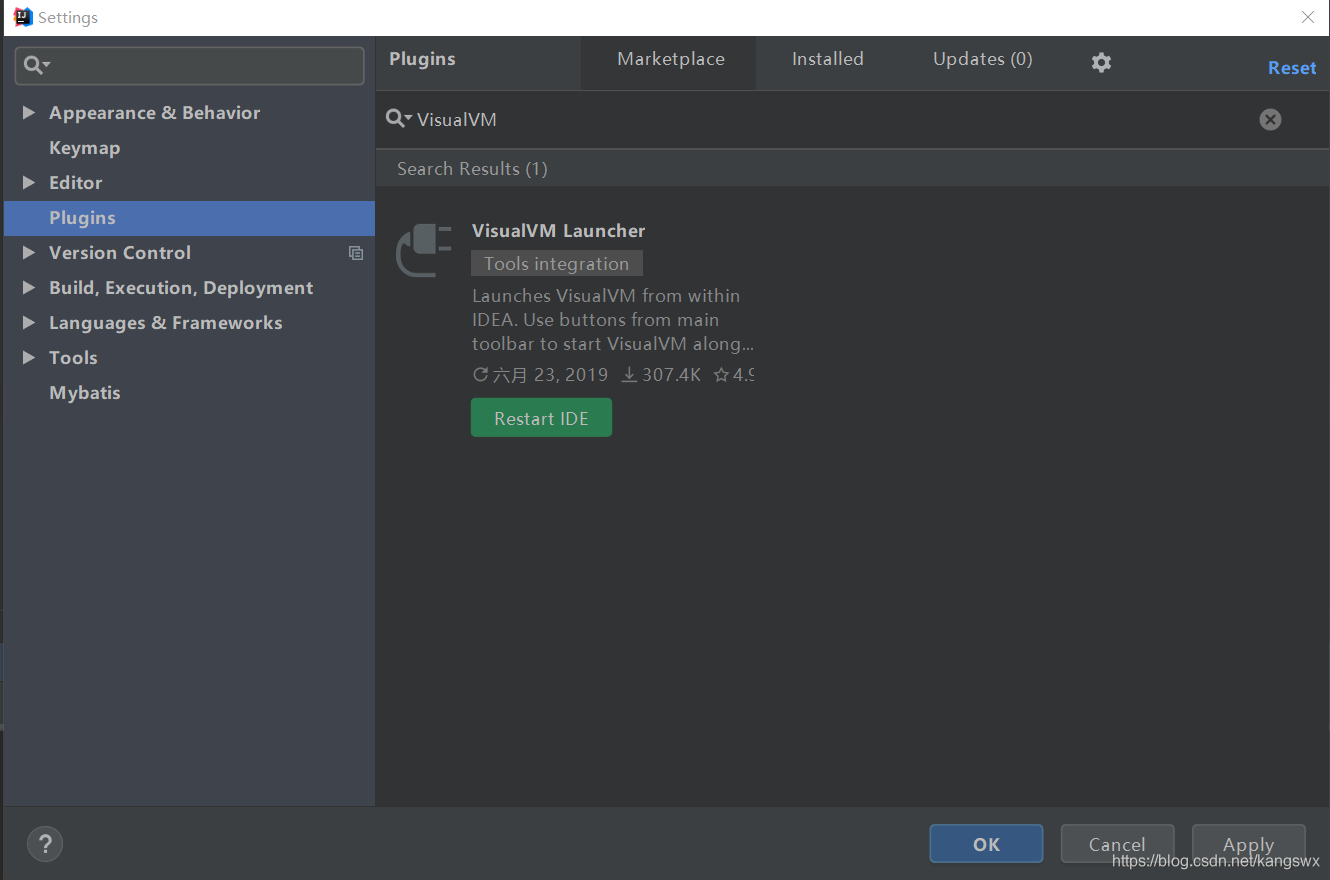Viewport: 1330px width, 880px height.
Task: Open help with the question mark button
Action: 45,844
